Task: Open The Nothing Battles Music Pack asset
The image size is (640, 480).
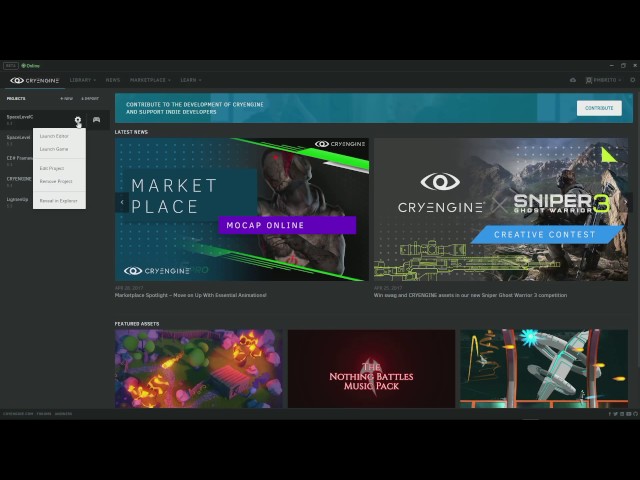Action: (371, 369)
